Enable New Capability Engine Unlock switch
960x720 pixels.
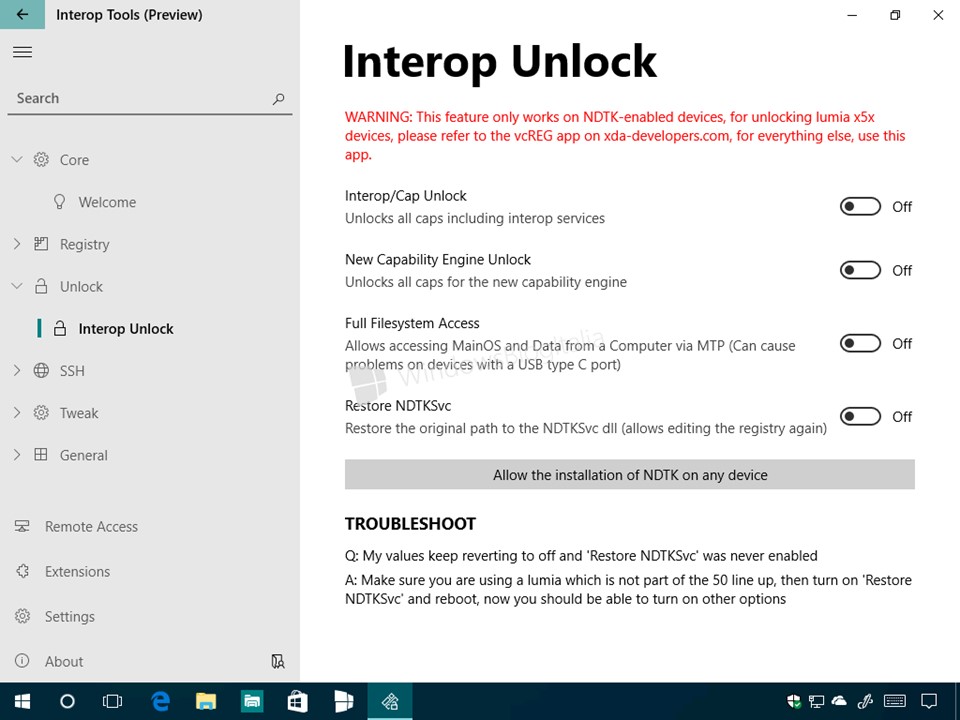[860, 270]
